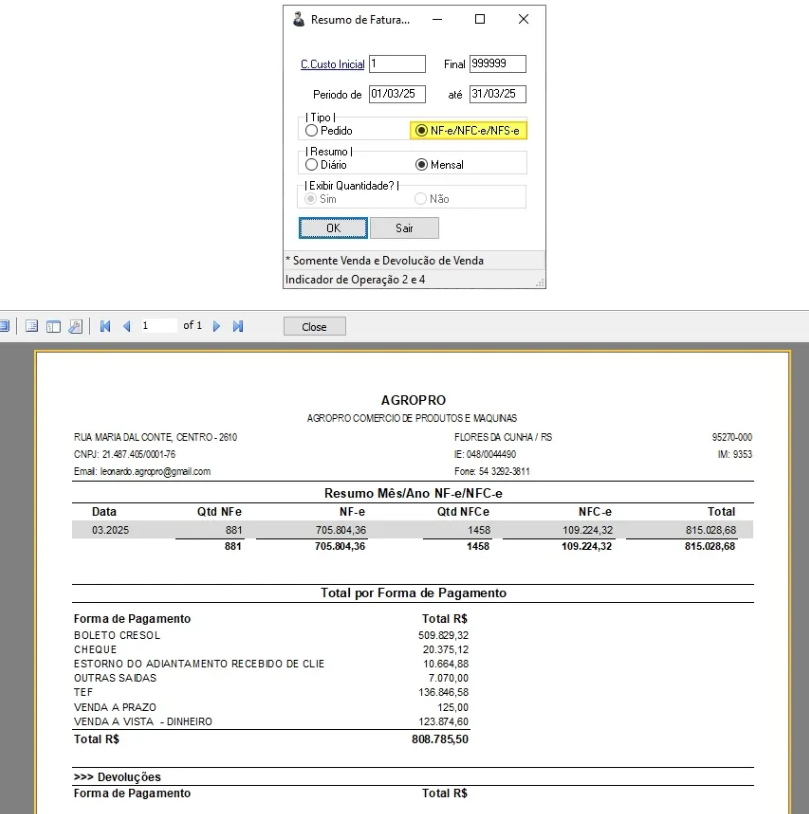
Task: Click the 509.829,32 boleto amount
Action: (x=443, y=635)
